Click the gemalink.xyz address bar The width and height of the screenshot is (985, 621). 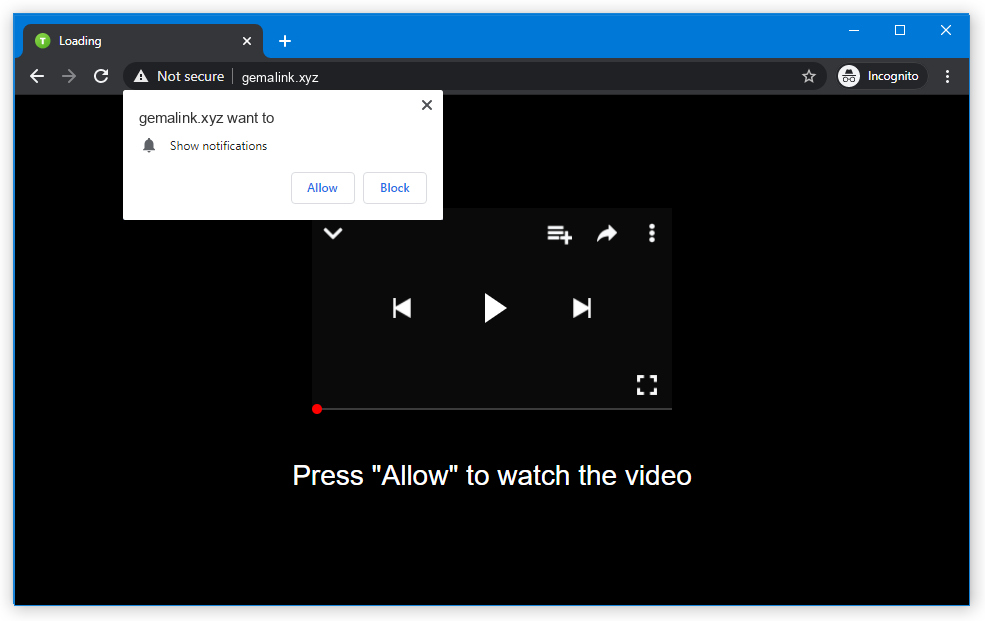tap(500, 76)
